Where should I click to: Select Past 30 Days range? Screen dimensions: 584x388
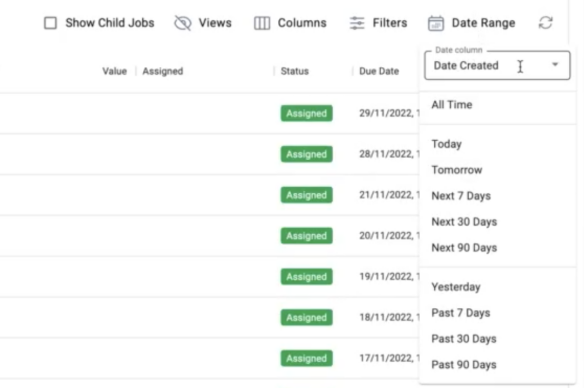point(464,339)
